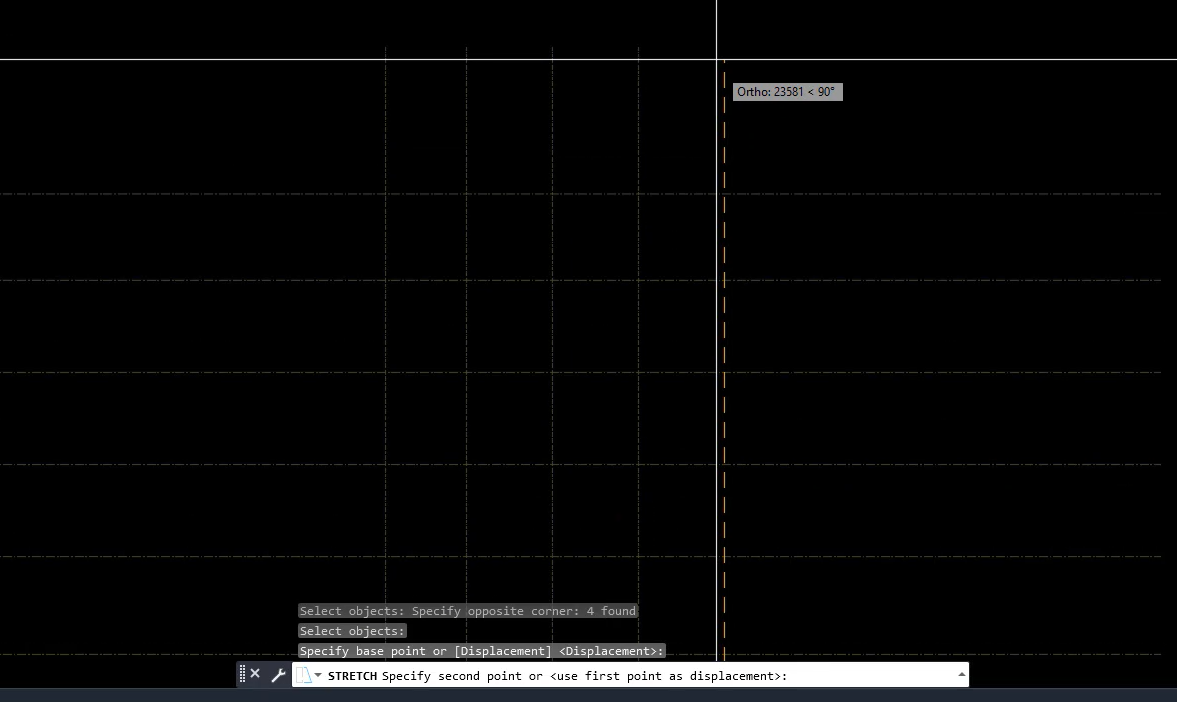The image size is (1177, 702).
Task: Click the STRETCH second point prompt field
Action: tap(630, 675)
